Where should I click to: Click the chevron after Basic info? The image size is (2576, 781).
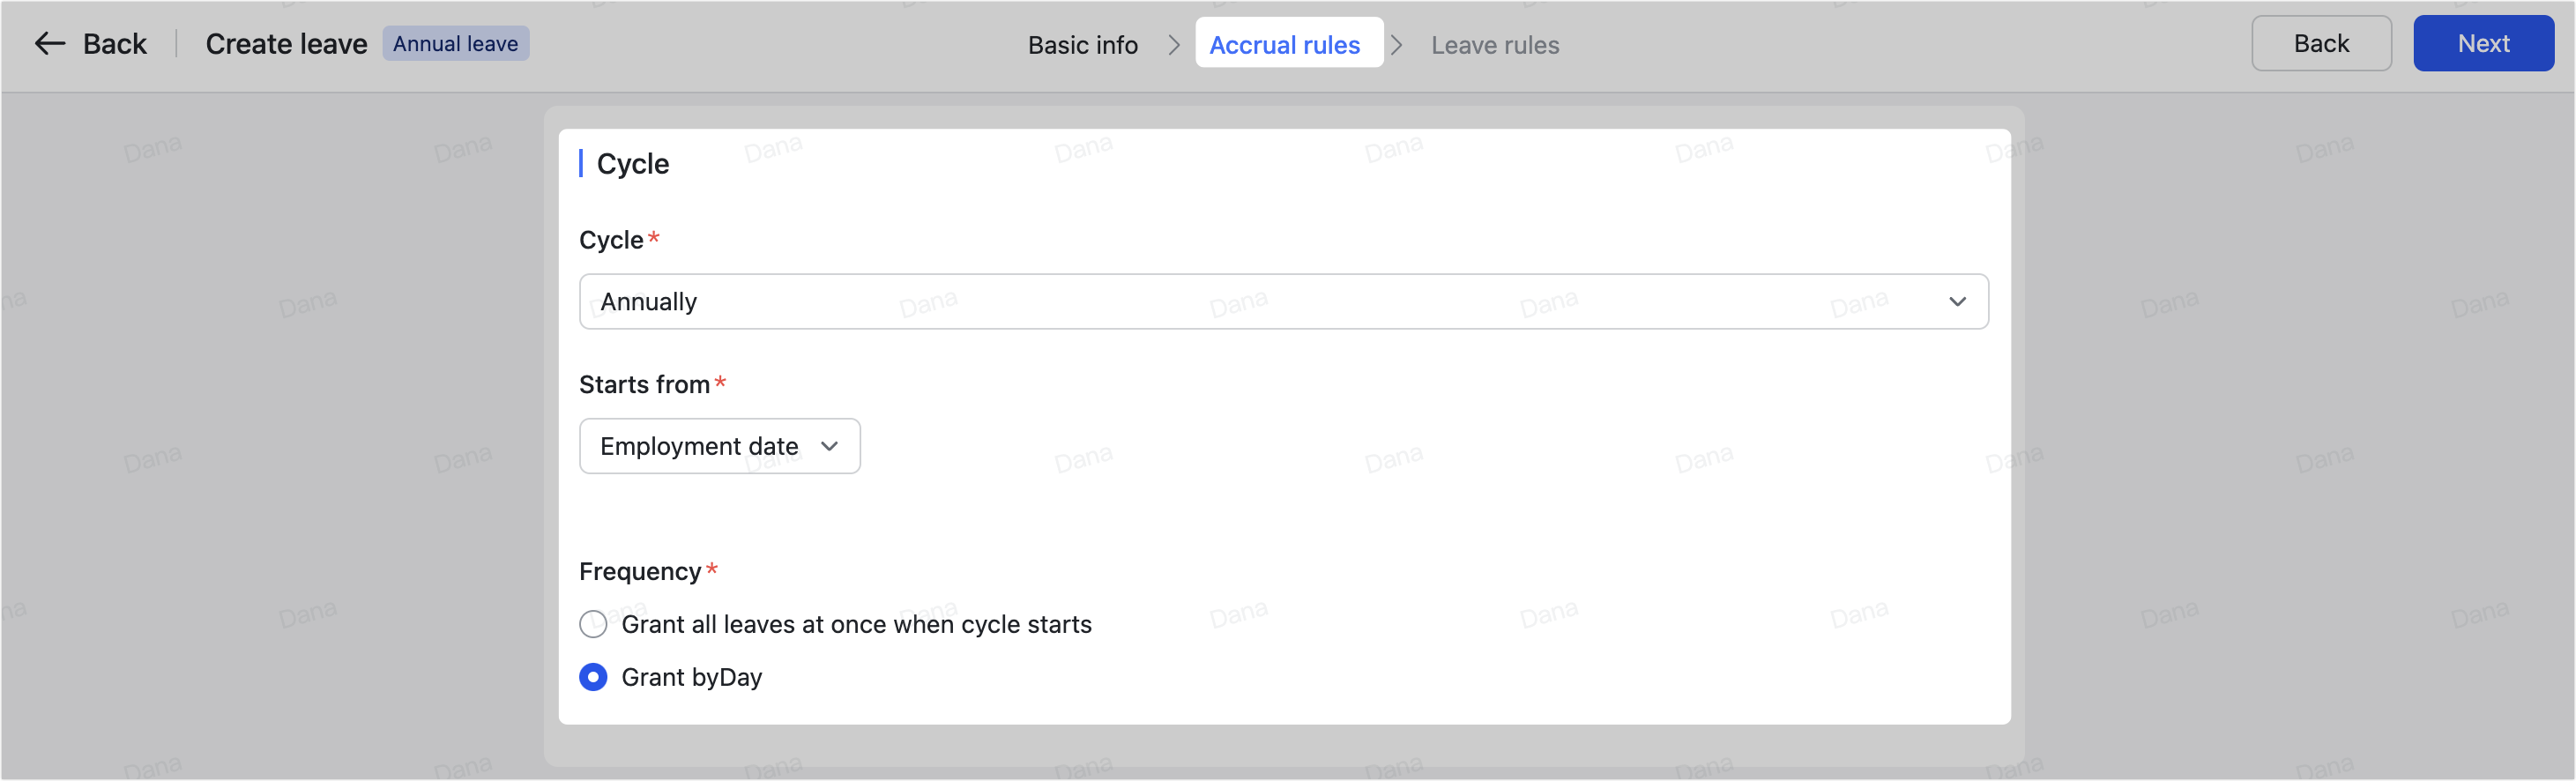tap(1174, 46)
